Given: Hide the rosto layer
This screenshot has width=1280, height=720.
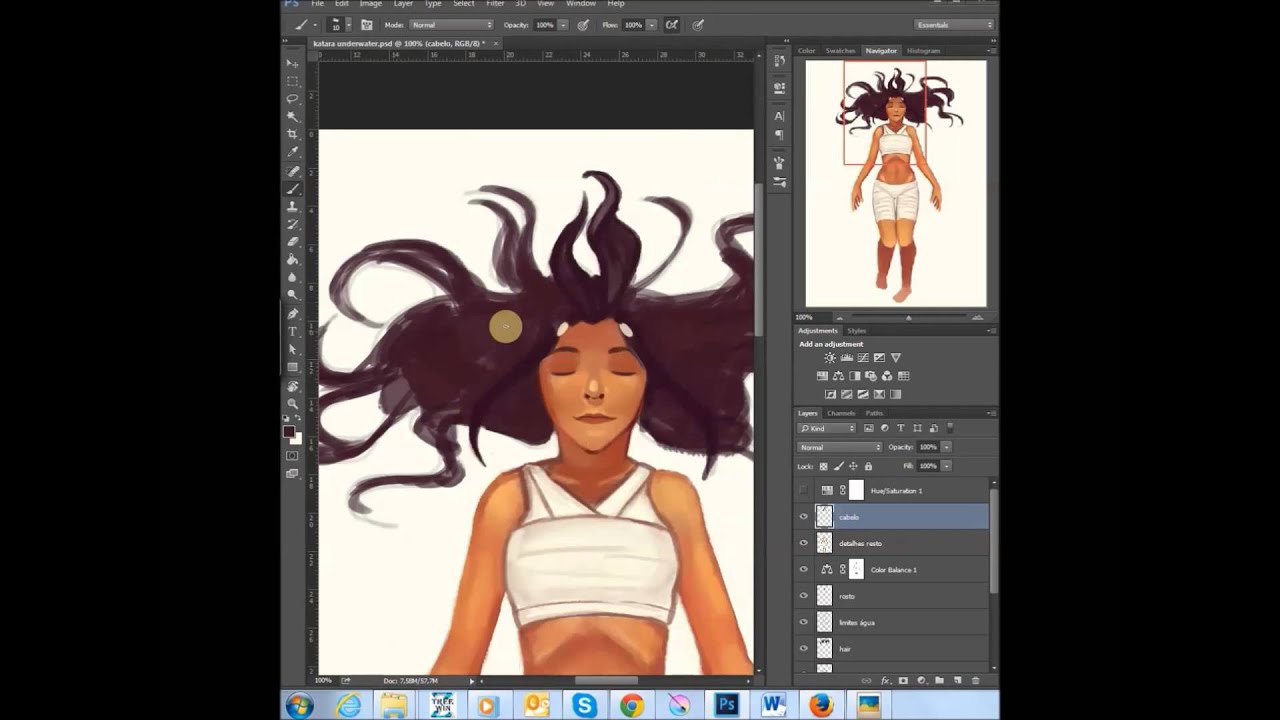Looking at the screenshot, I should pyautogui.click(x=803, y=596).
